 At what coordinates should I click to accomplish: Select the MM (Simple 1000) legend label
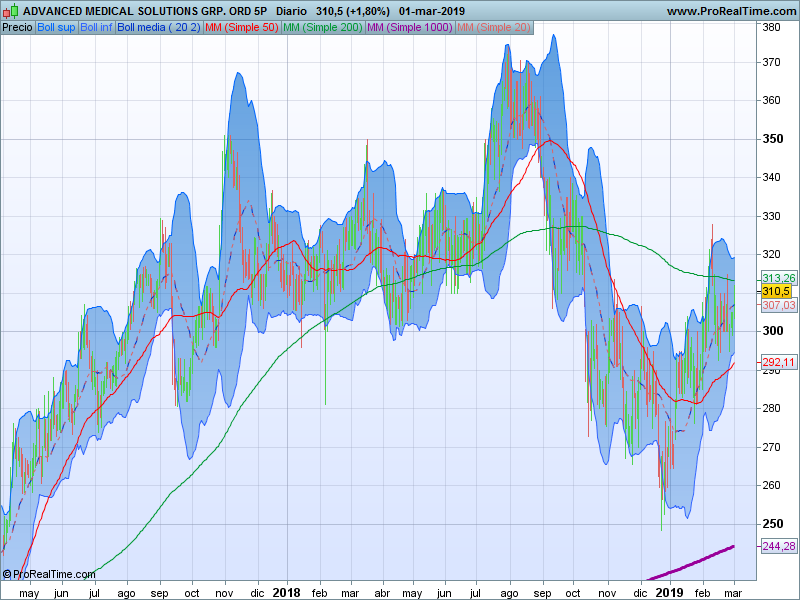click(x=410, y=28)
